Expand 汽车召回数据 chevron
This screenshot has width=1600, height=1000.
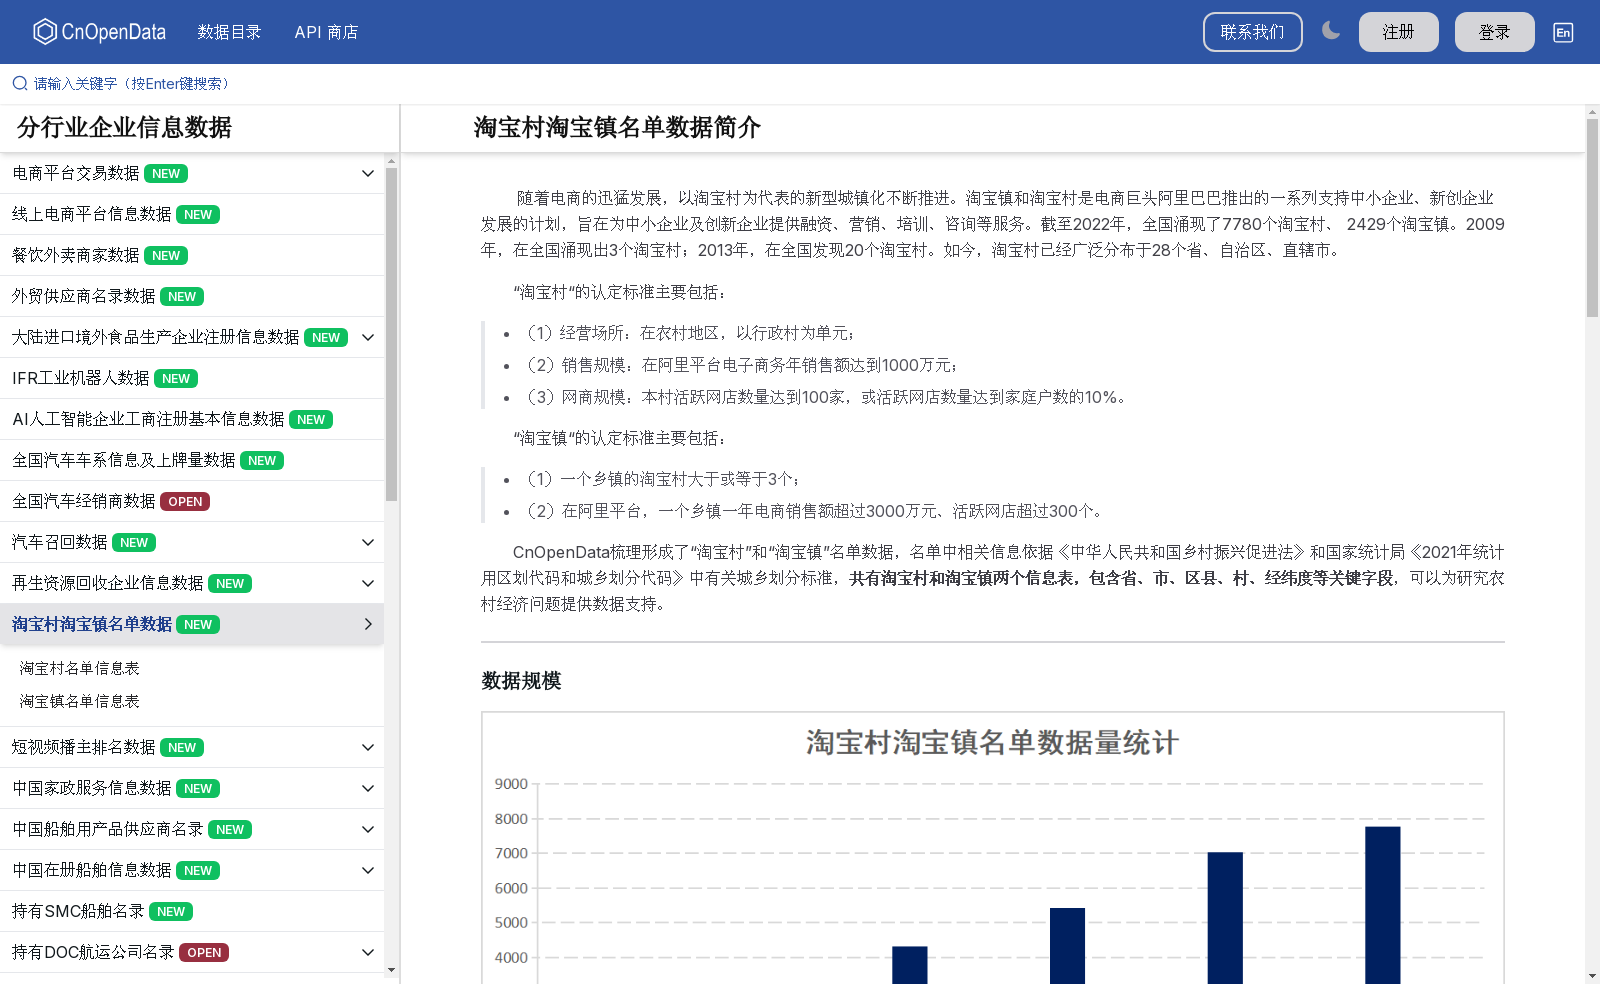tap(368, 542)
